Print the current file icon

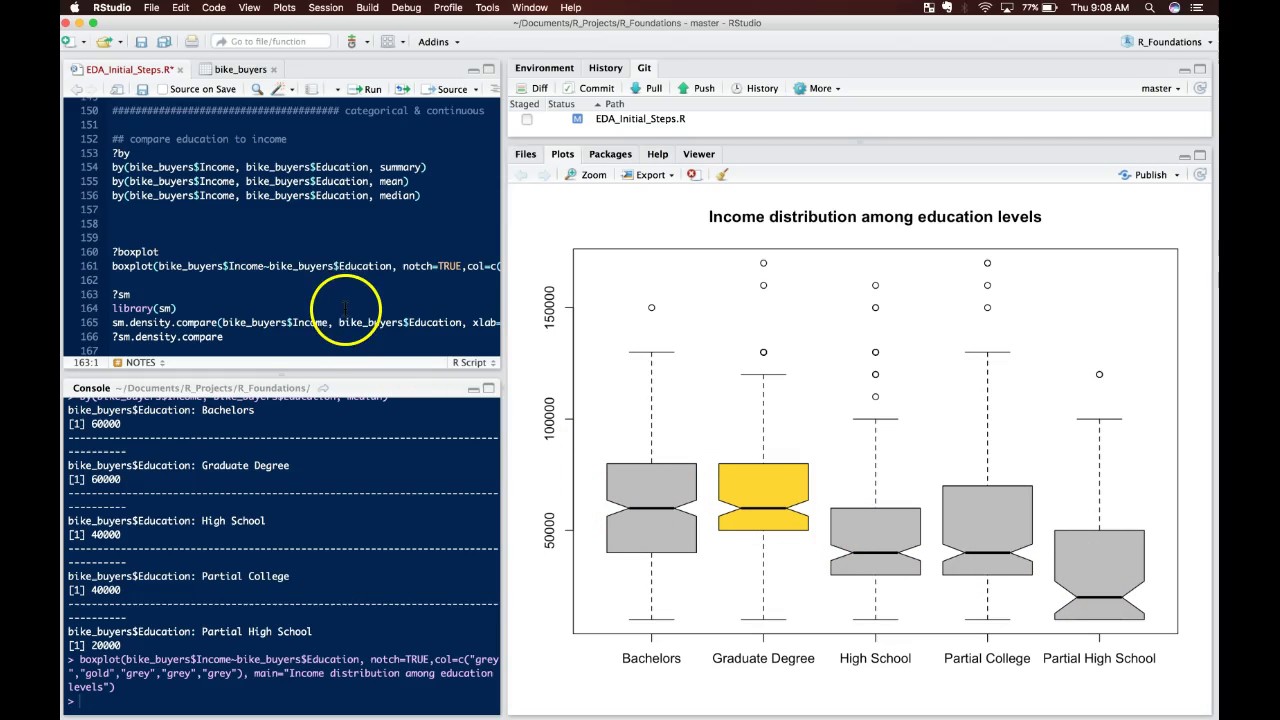pos(191,42)
